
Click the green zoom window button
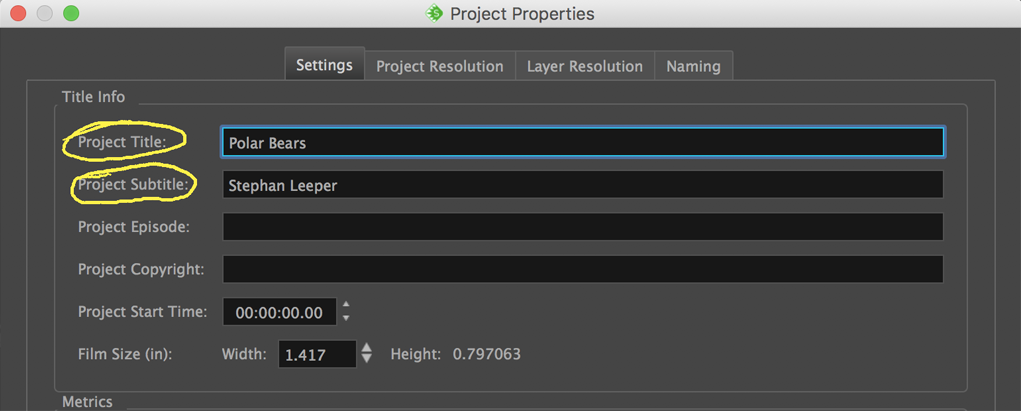tap(71, 13)
